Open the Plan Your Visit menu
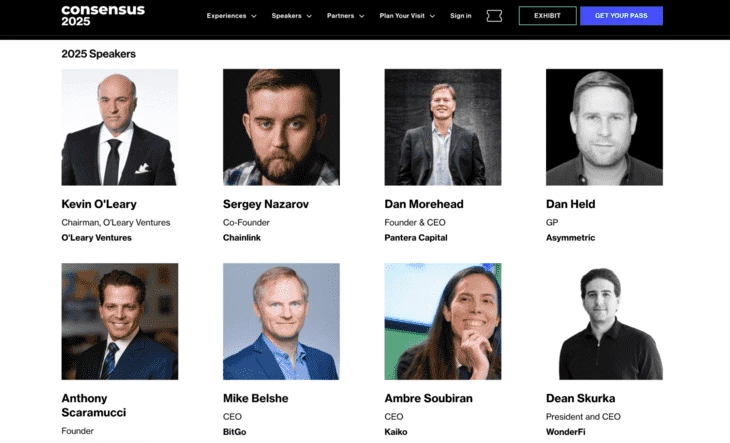 [x=407, y=16]
